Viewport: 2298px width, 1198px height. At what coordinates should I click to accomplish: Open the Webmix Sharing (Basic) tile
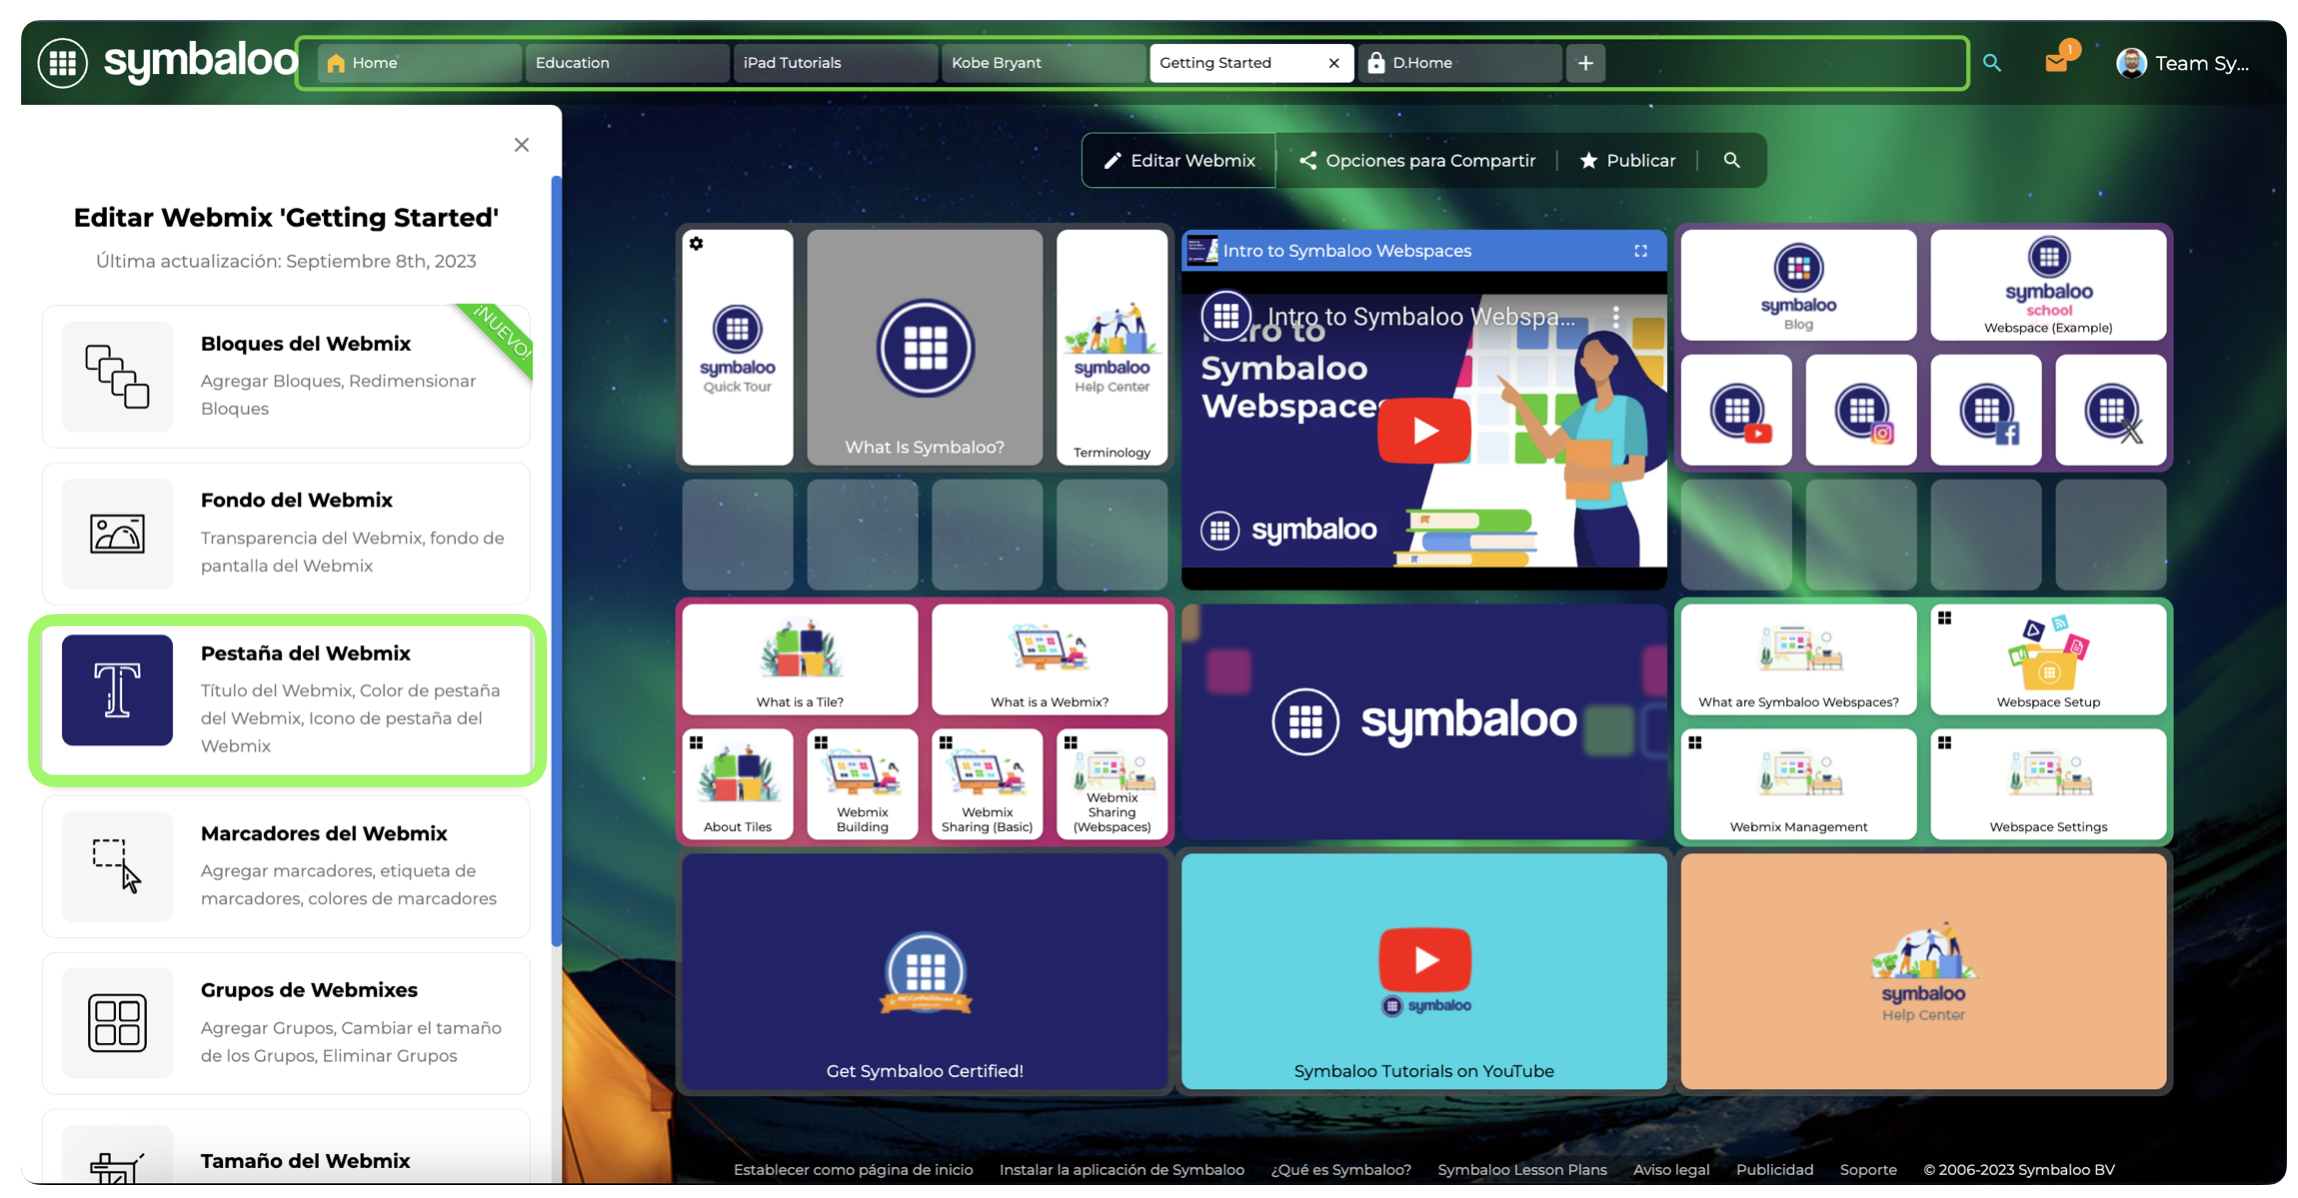(x=987, y=784)
